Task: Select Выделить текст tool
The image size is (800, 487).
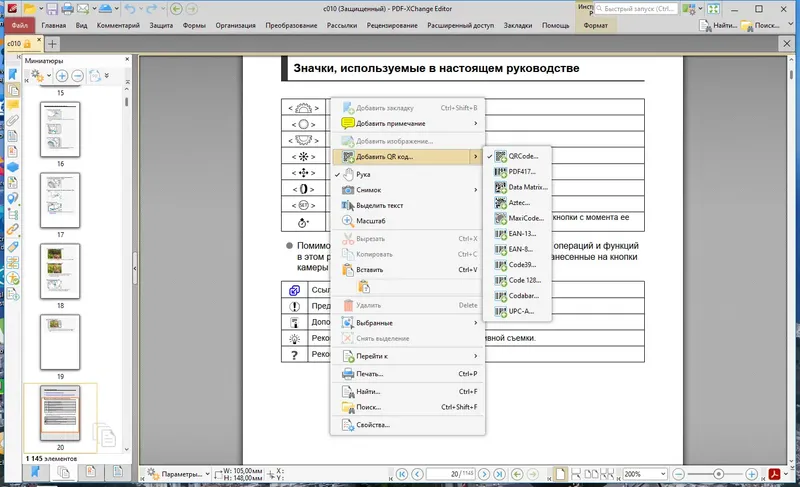Action: pyautogui.click(x=407, y=206)
